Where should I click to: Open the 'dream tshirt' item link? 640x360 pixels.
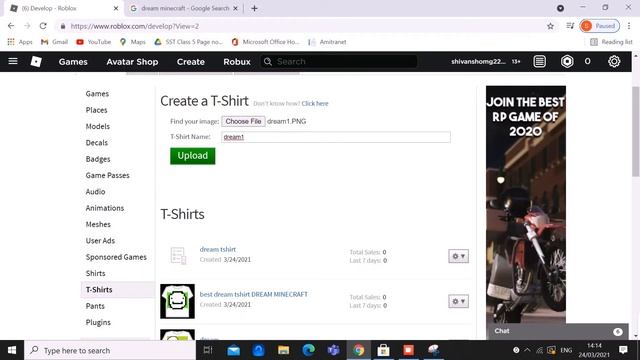click(218, 249)
